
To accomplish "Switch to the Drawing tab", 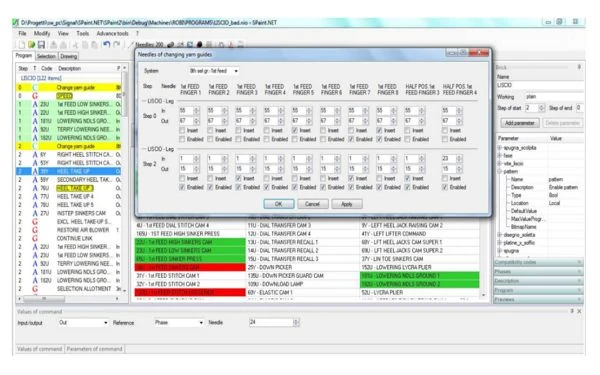I will click(x=68, y=56).
